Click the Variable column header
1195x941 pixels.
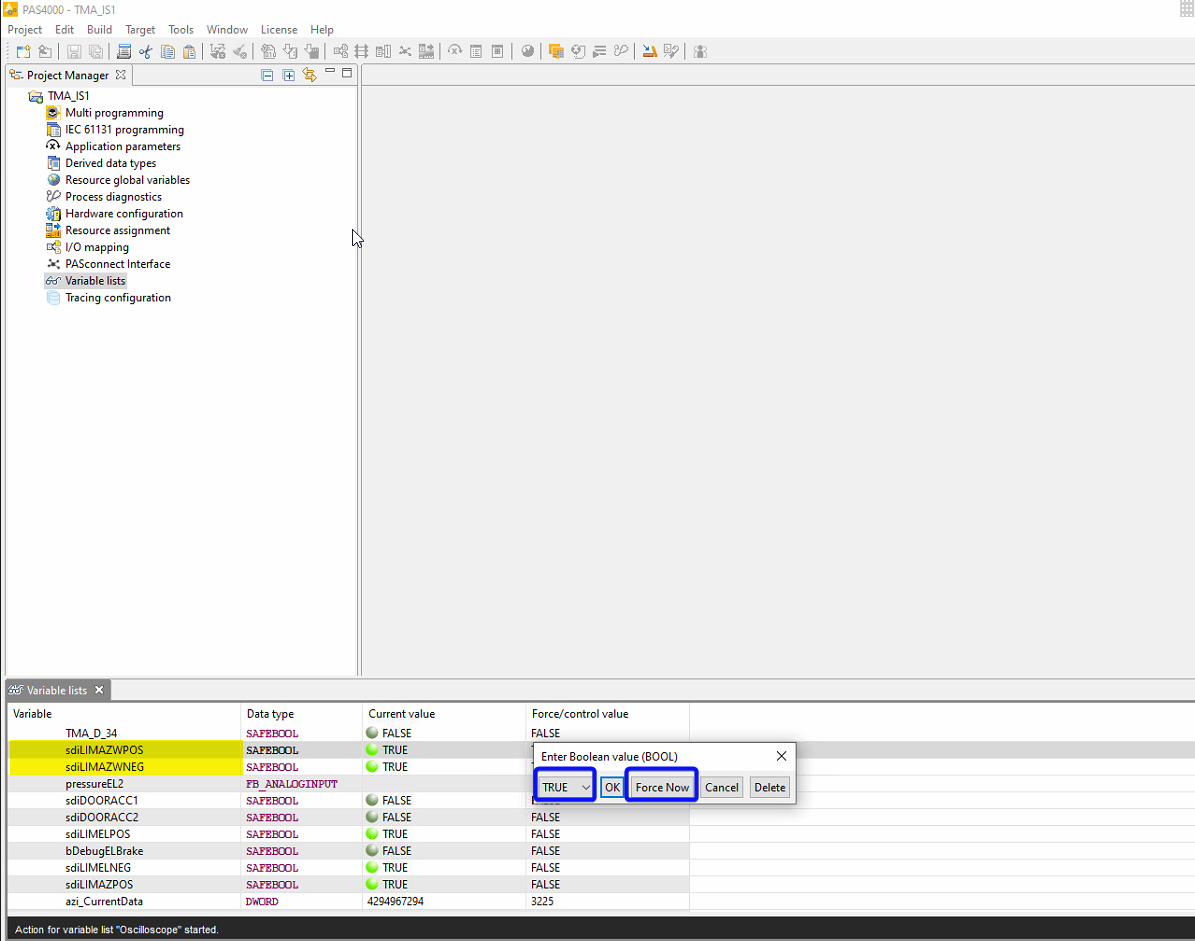(123, 714)
